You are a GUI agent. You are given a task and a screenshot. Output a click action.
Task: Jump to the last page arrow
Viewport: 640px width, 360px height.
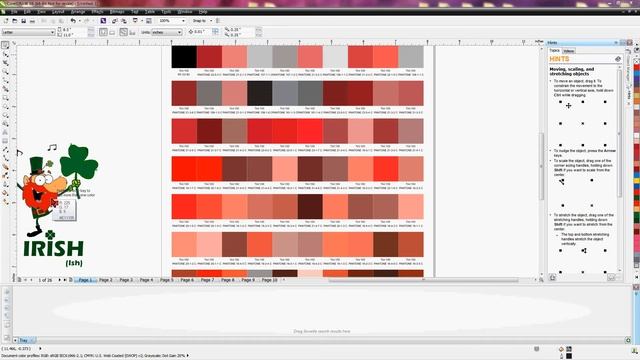click(64, 280)
